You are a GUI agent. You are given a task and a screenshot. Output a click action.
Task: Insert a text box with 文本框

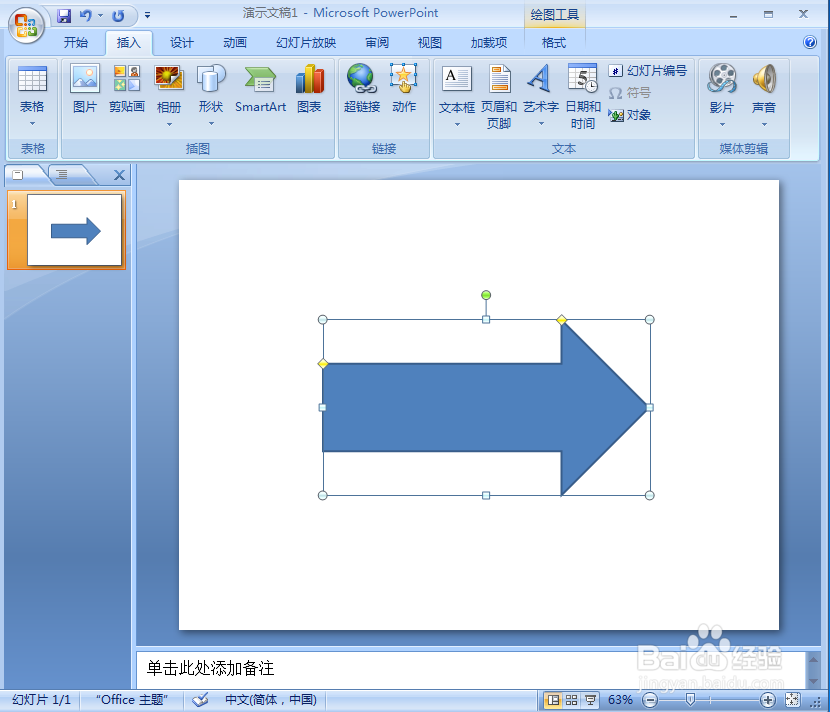tap(456, 89)
